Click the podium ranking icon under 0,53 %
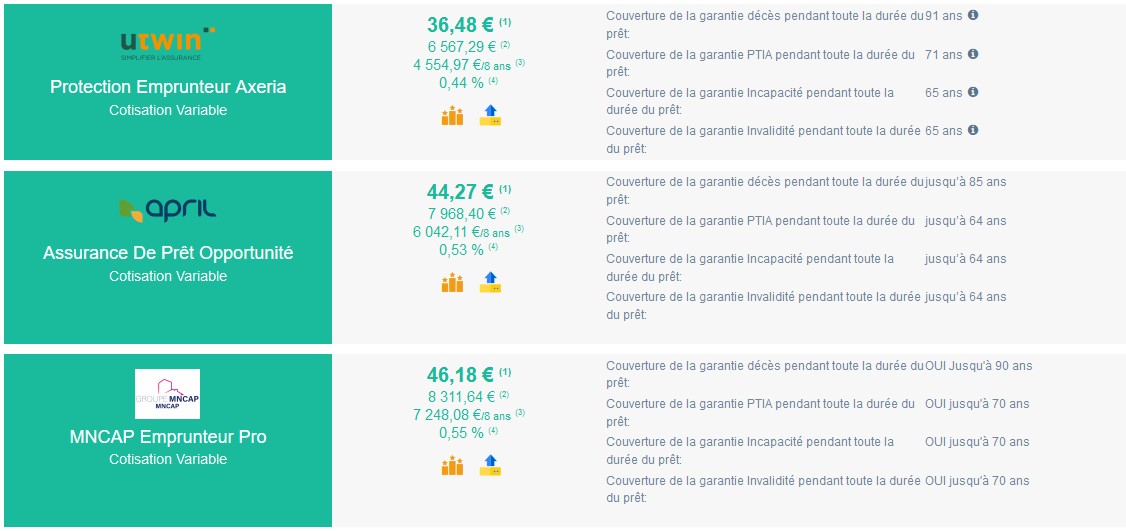The image size is (1126, 531). click(x=452, y=282)
